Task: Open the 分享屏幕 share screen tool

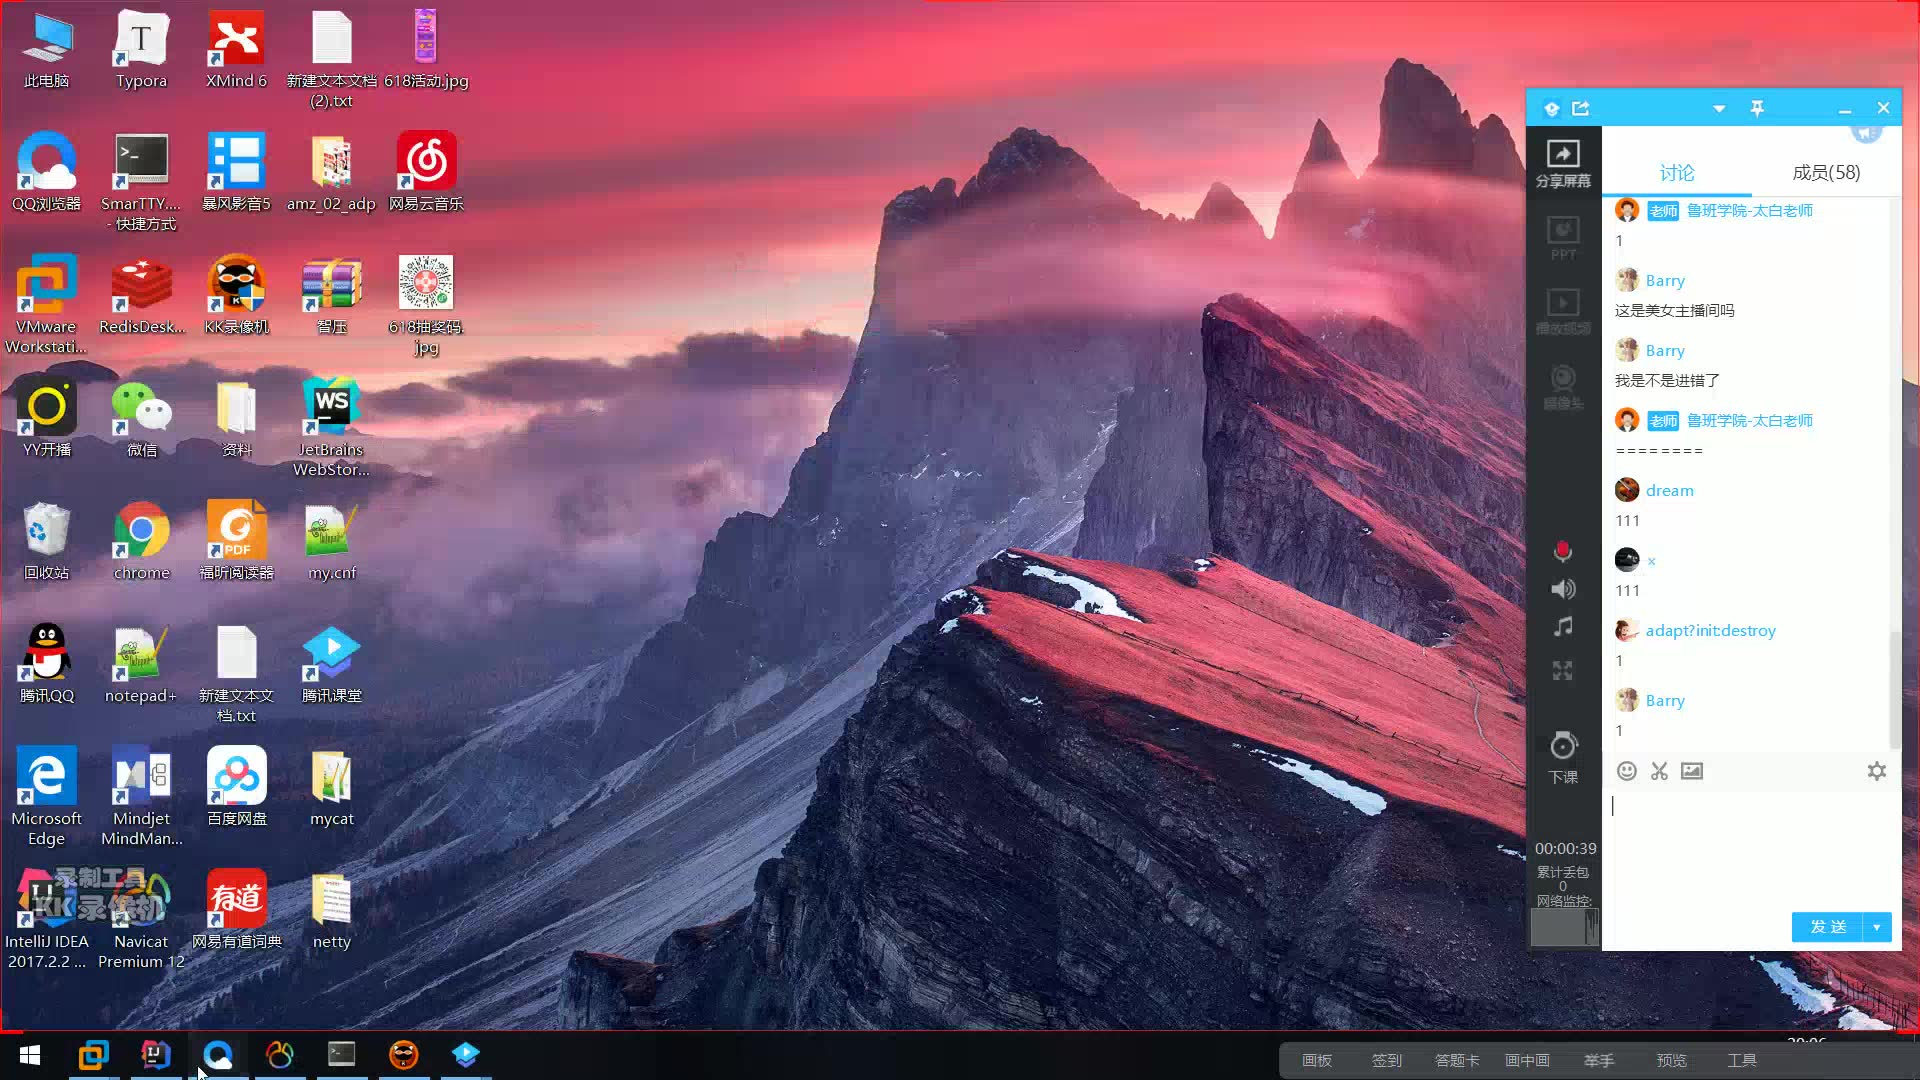Action: (1563, 163)
